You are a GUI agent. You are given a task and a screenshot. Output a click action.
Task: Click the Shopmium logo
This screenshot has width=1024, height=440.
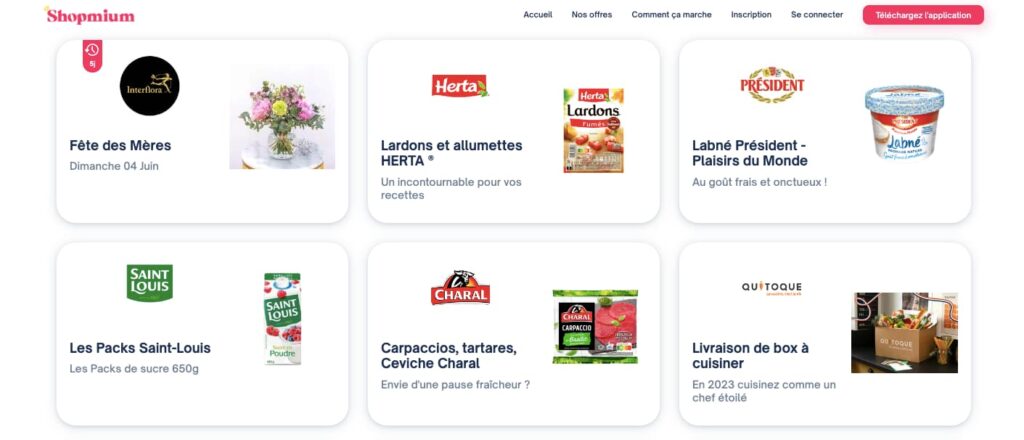click(89, 15)
